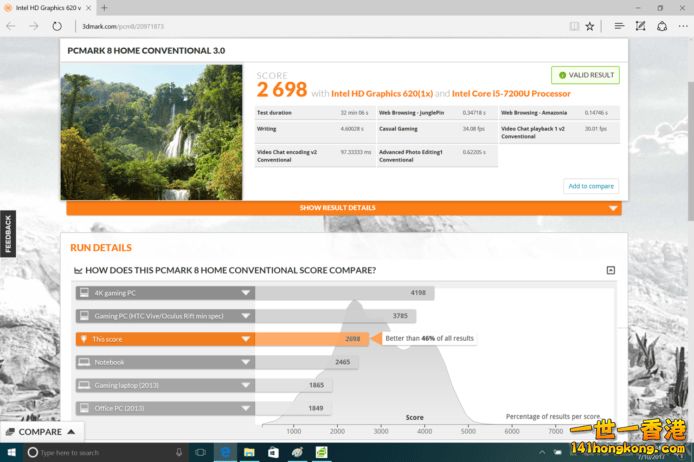Add page to favorites with star icon
Viewport: 694px width, 462px height.
coord(590,26)
